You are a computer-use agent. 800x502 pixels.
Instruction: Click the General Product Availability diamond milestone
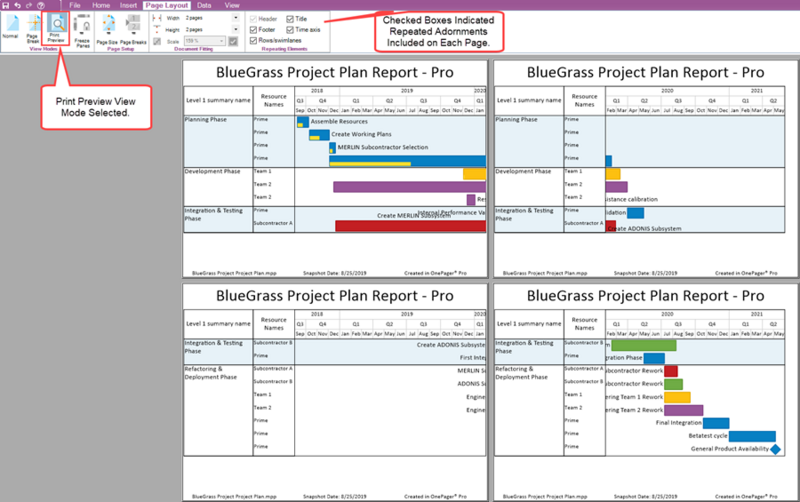[776, 449]
